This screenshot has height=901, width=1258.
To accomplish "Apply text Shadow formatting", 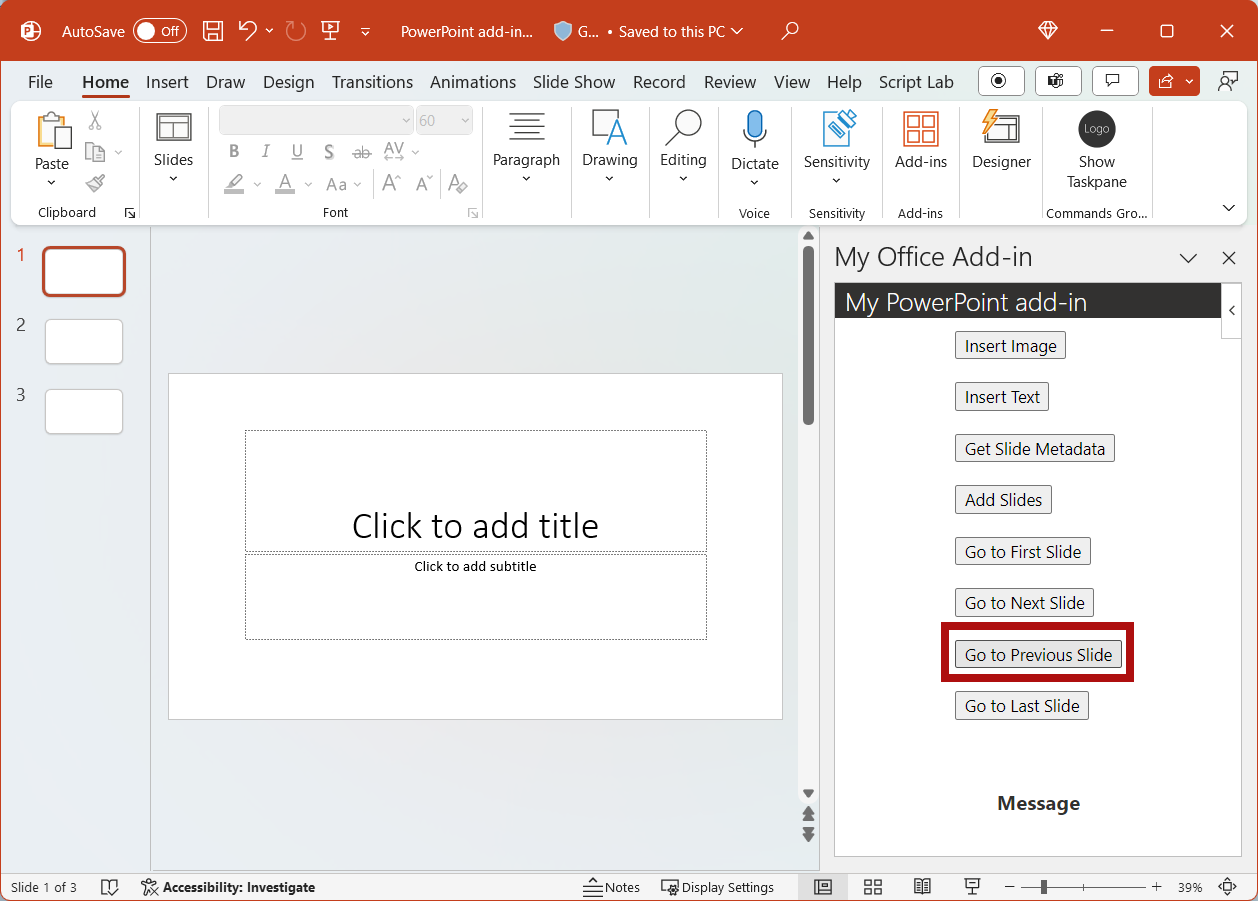I will coord(329,152).
